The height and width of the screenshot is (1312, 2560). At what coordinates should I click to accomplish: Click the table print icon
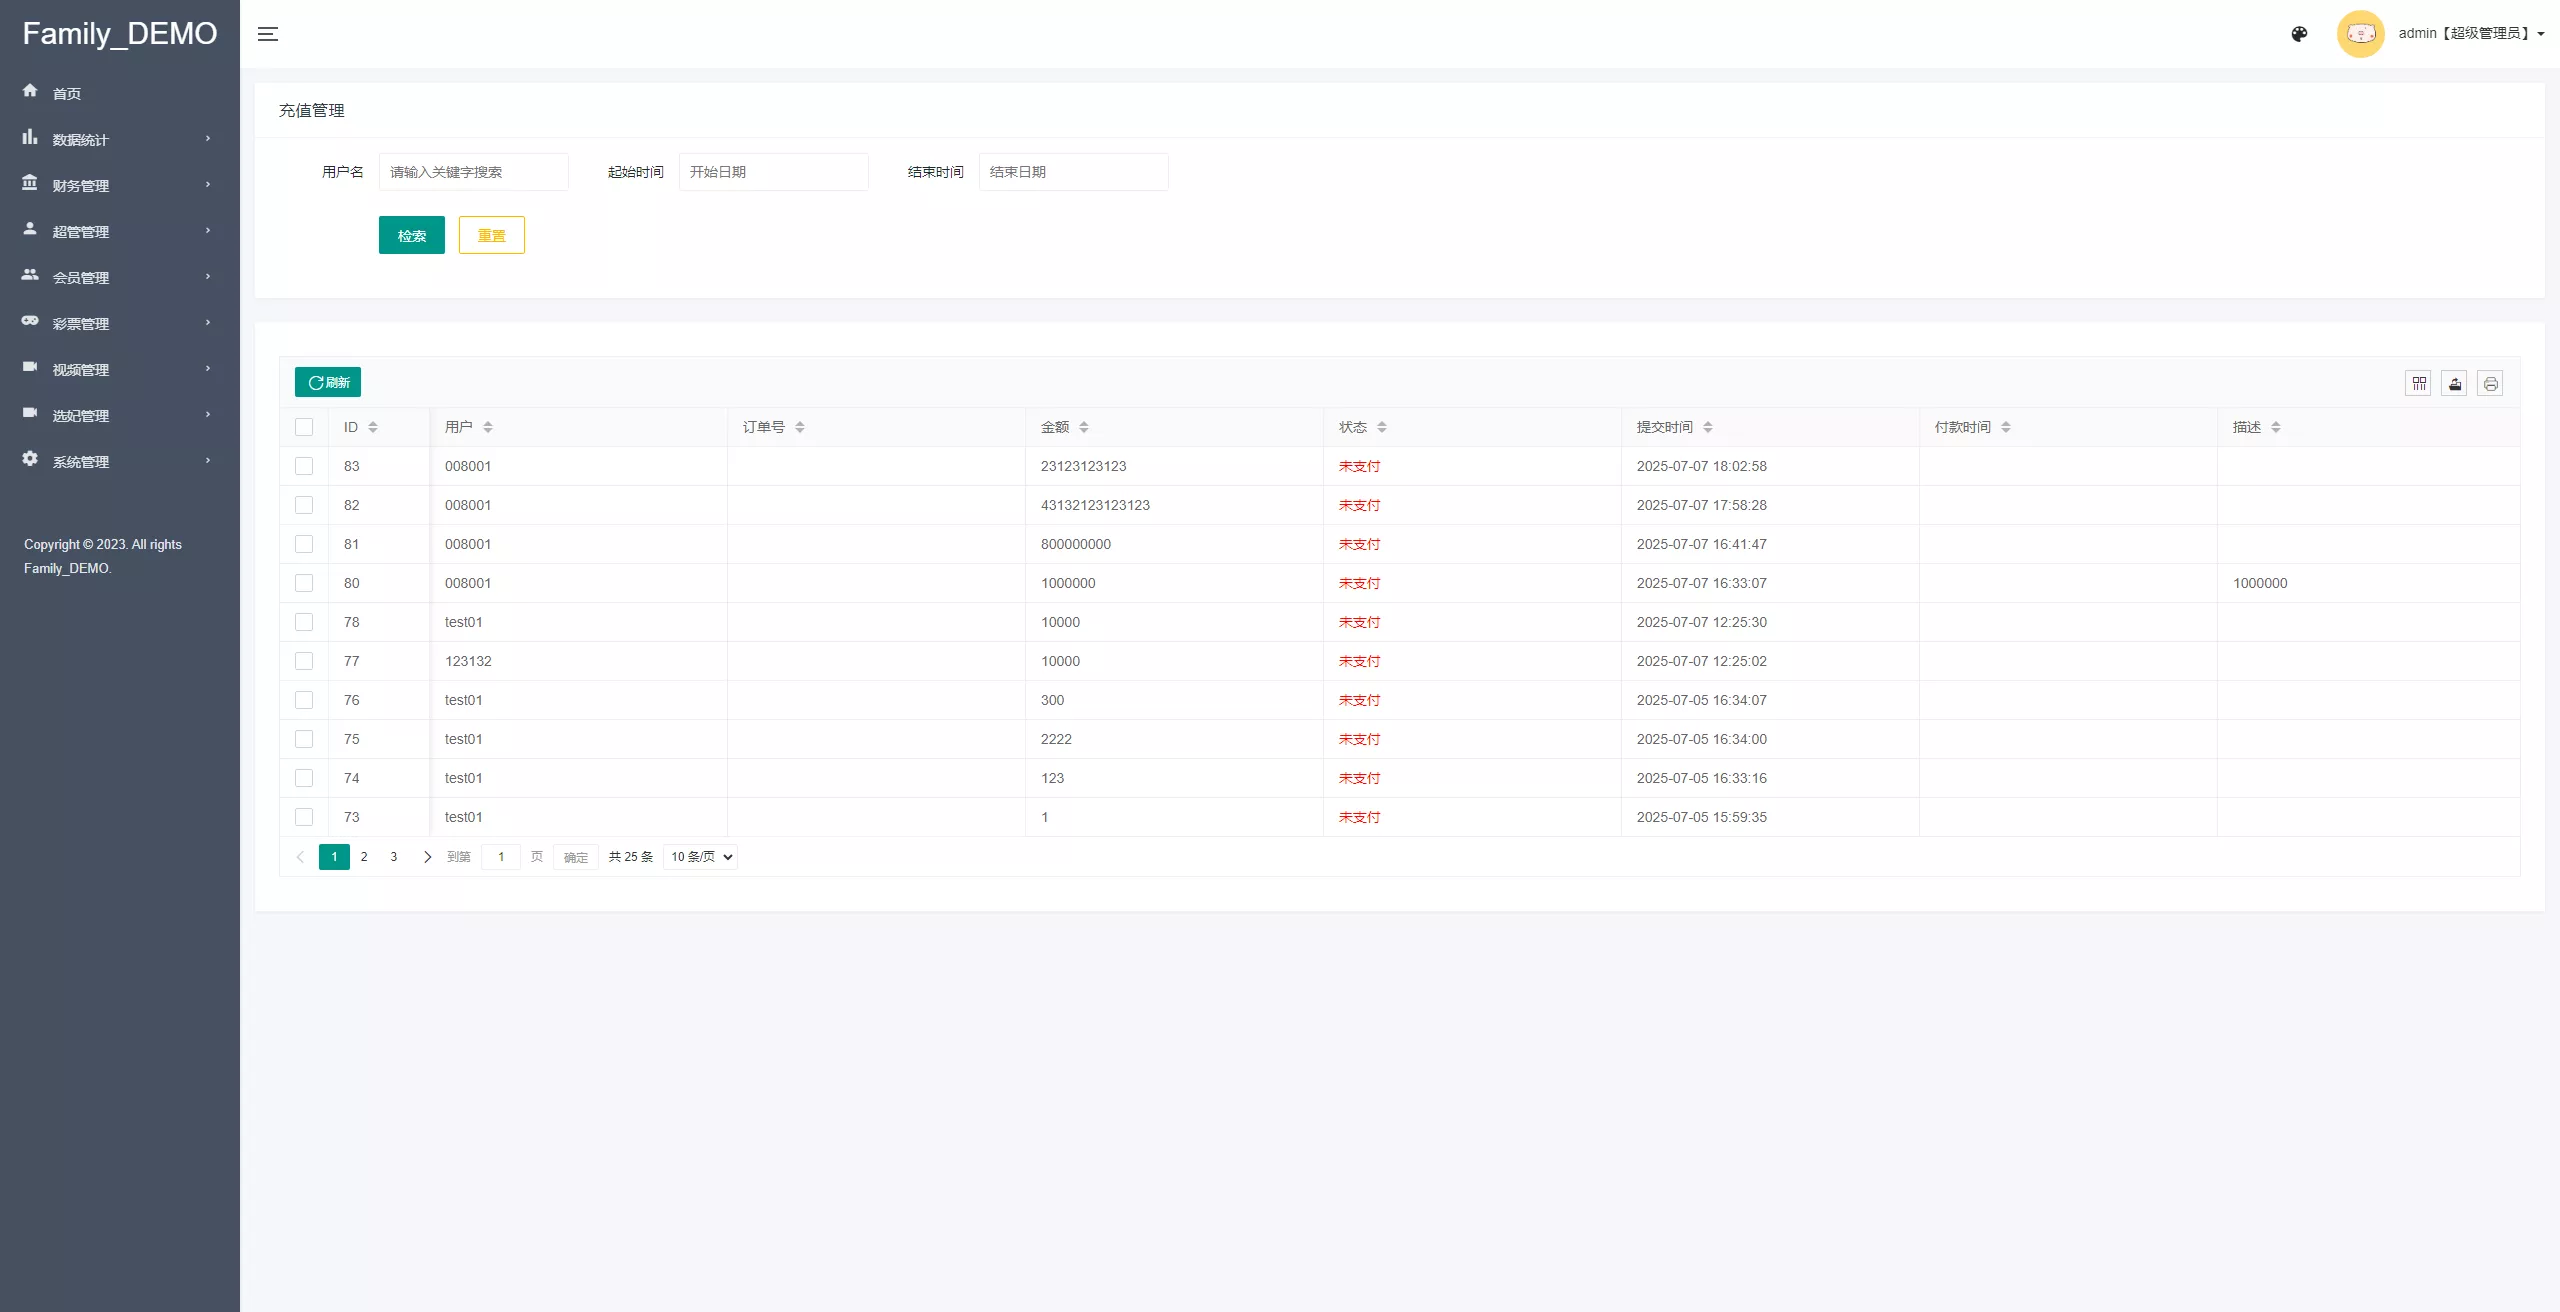(x=2490, y=383)
